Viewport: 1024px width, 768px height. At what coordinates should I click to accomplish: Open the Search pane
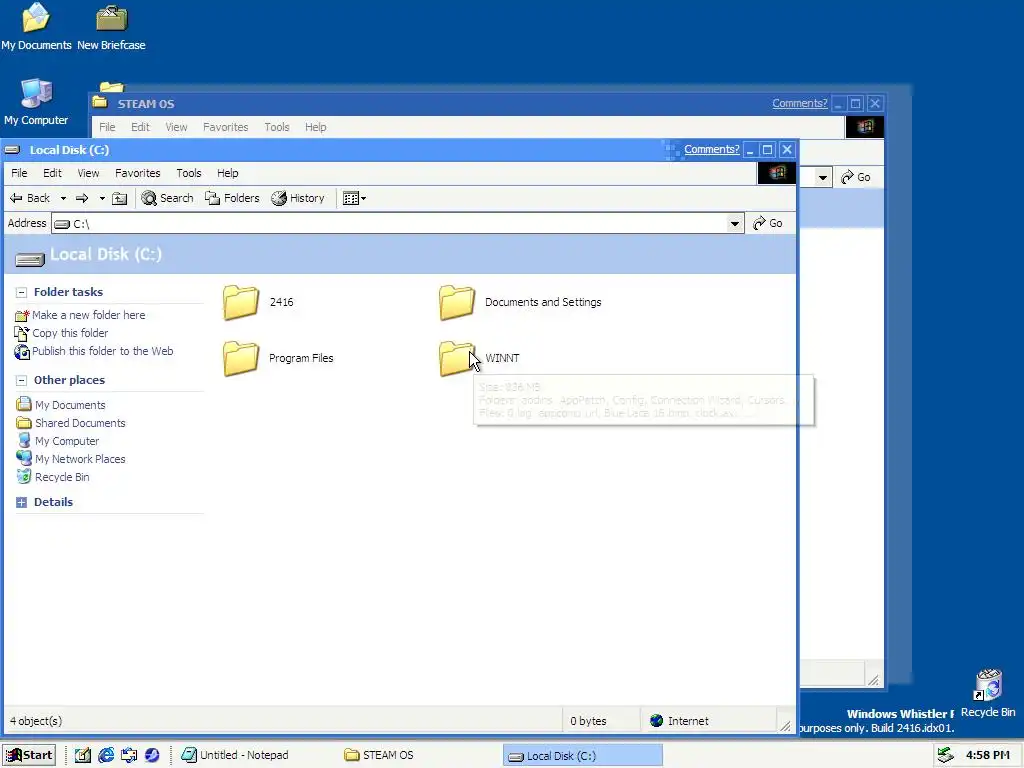point(167,199)
